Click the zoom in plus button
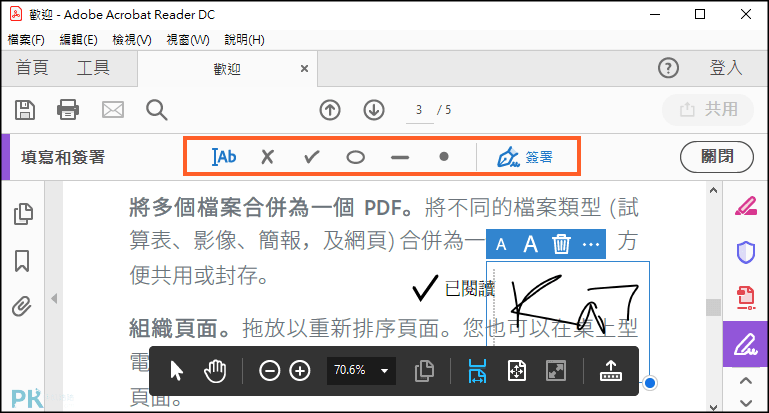This screenshot has width=769, height=413. (300, 371)
